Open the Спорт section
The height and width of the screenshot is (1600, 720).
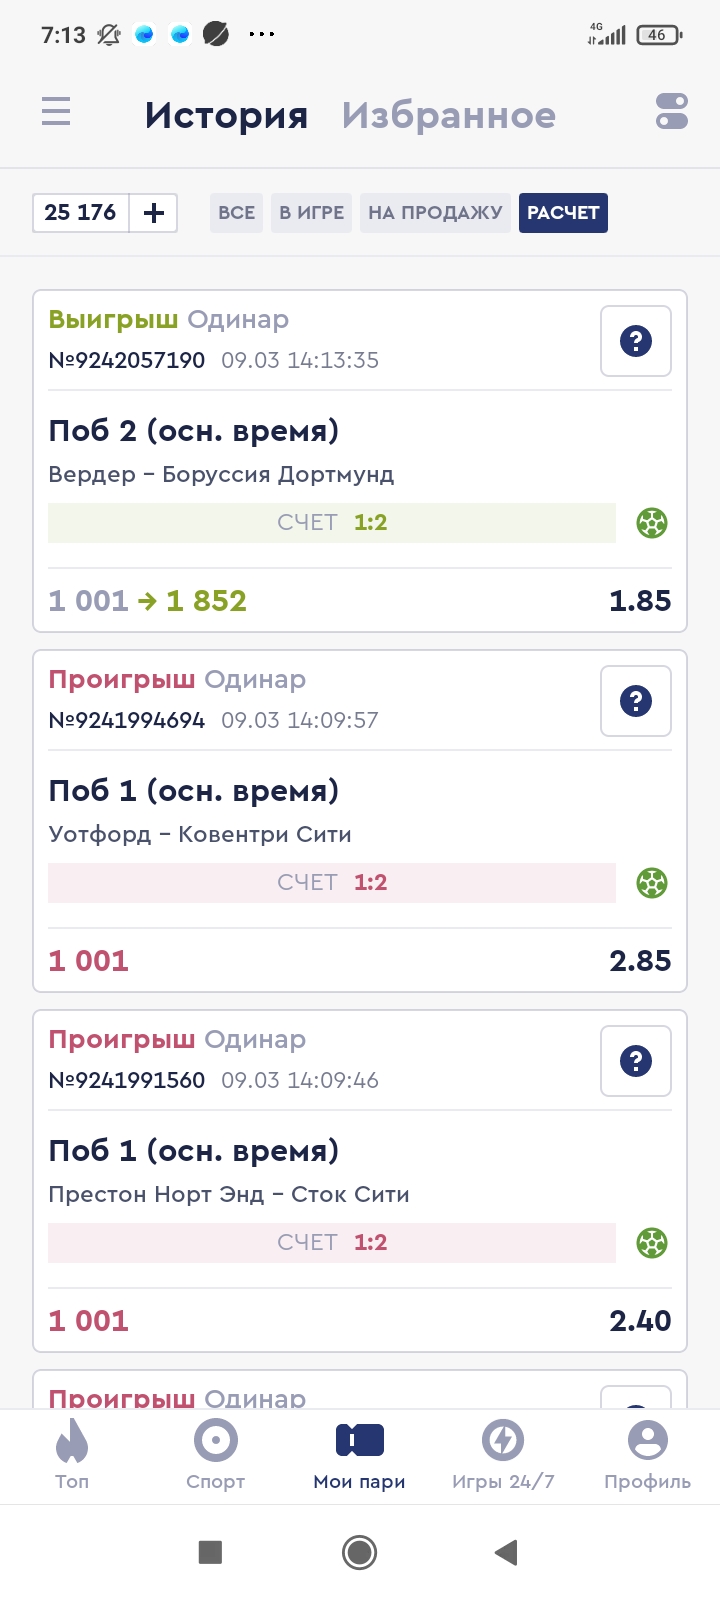pyautogui.click(x=215, y=1455)
